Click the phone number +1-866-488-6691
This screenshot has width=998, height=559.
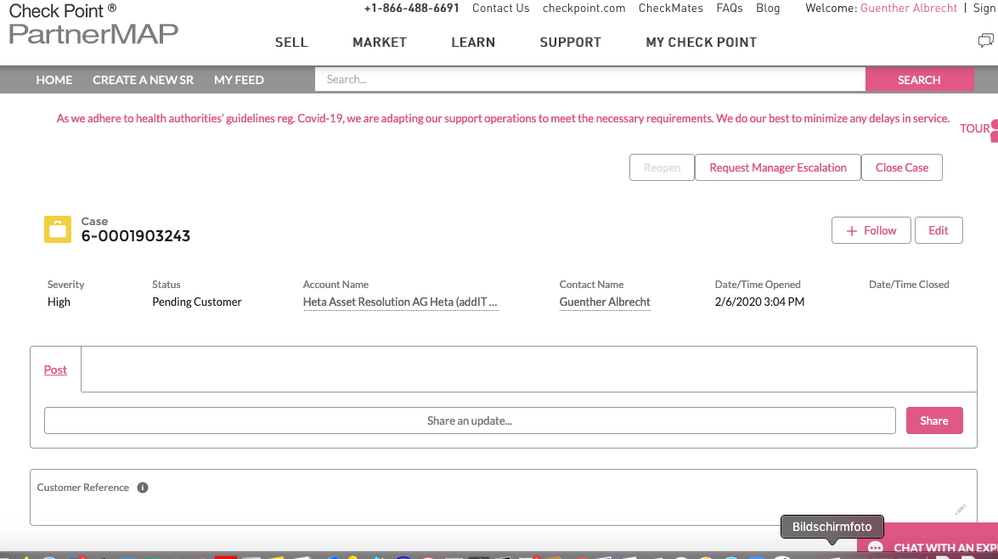pyautogui.click(x=411, y=8)
